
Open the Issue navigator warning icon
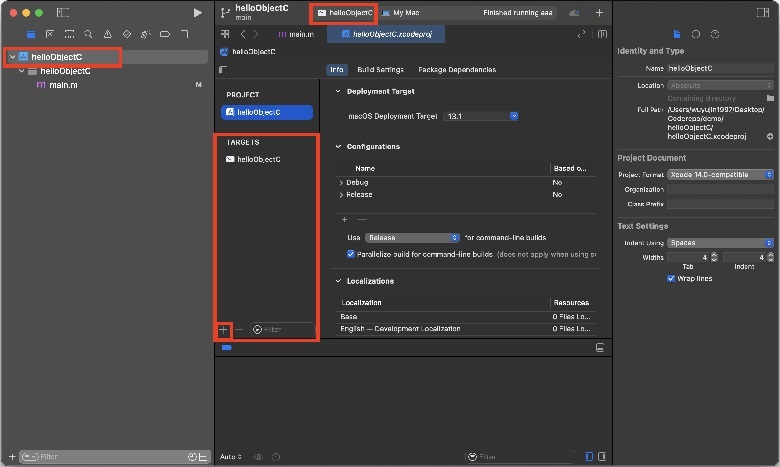(107, 34)
